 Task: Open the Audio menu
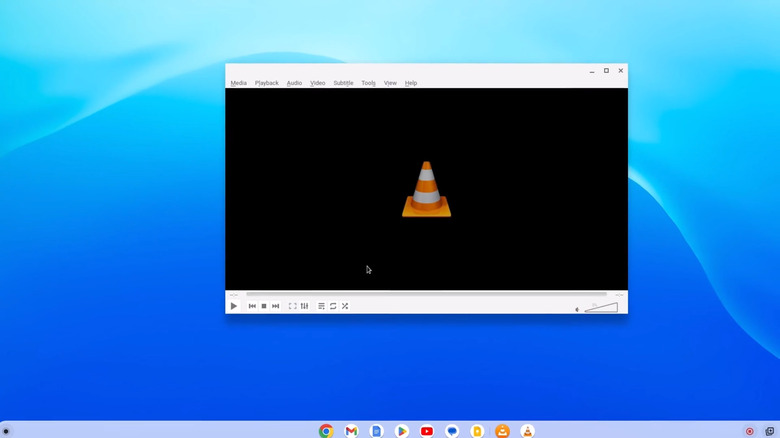294,83
